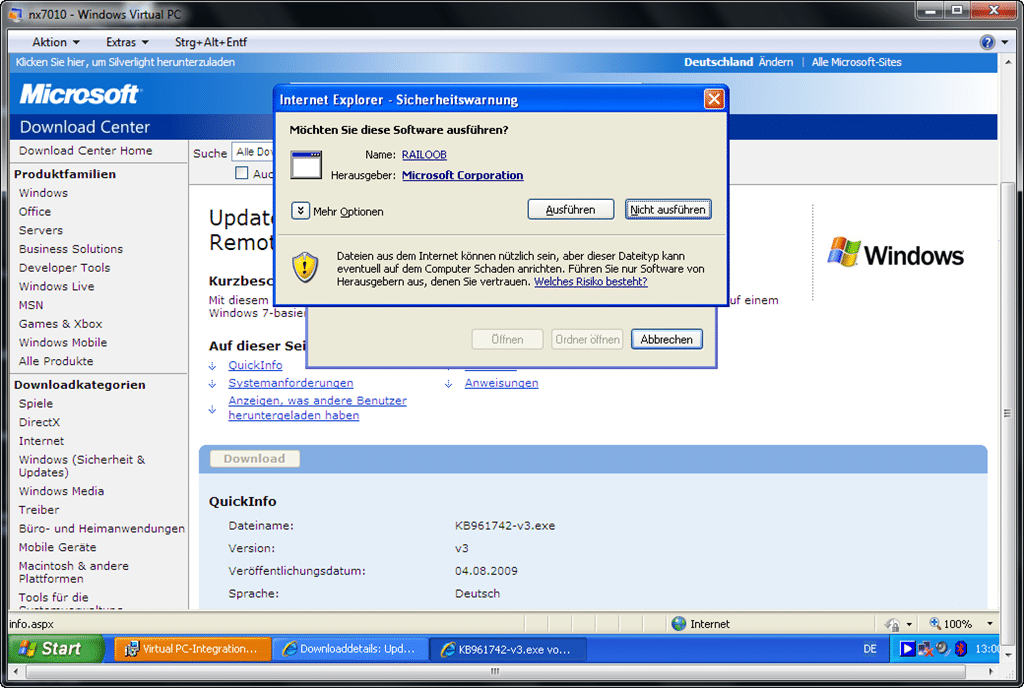Click the Virtual PC help icon

point(987,42)
